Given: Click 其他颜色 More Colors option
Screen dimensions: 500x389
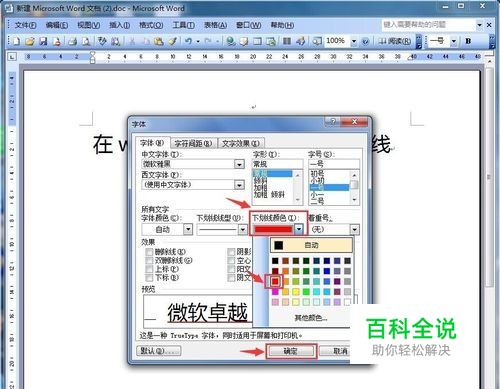Looking at the screenshot, I should (x=311, y=318).
